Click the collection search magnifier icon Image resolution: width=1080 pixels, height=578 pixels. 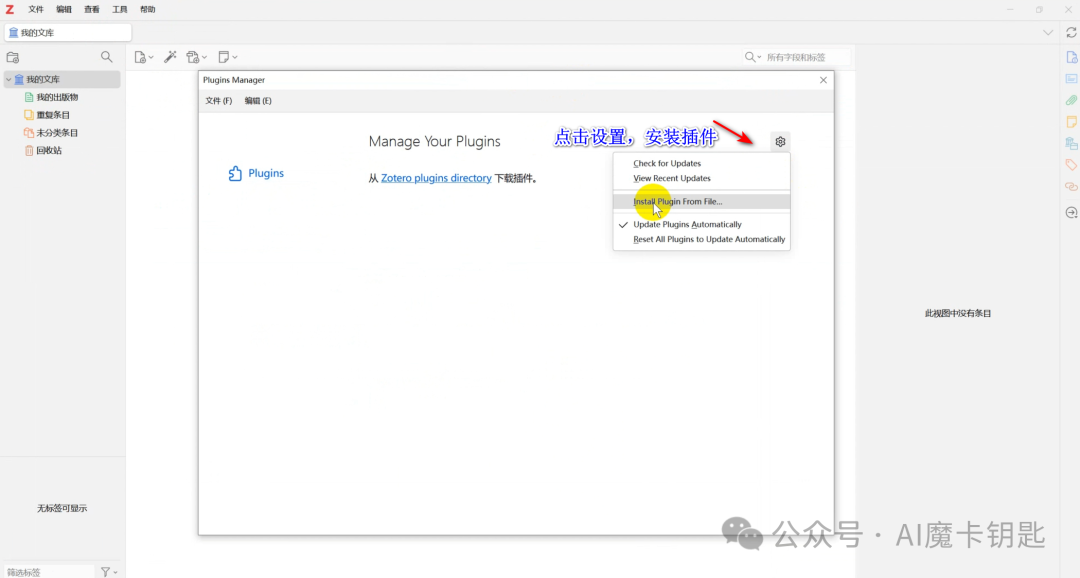point(106,57)
